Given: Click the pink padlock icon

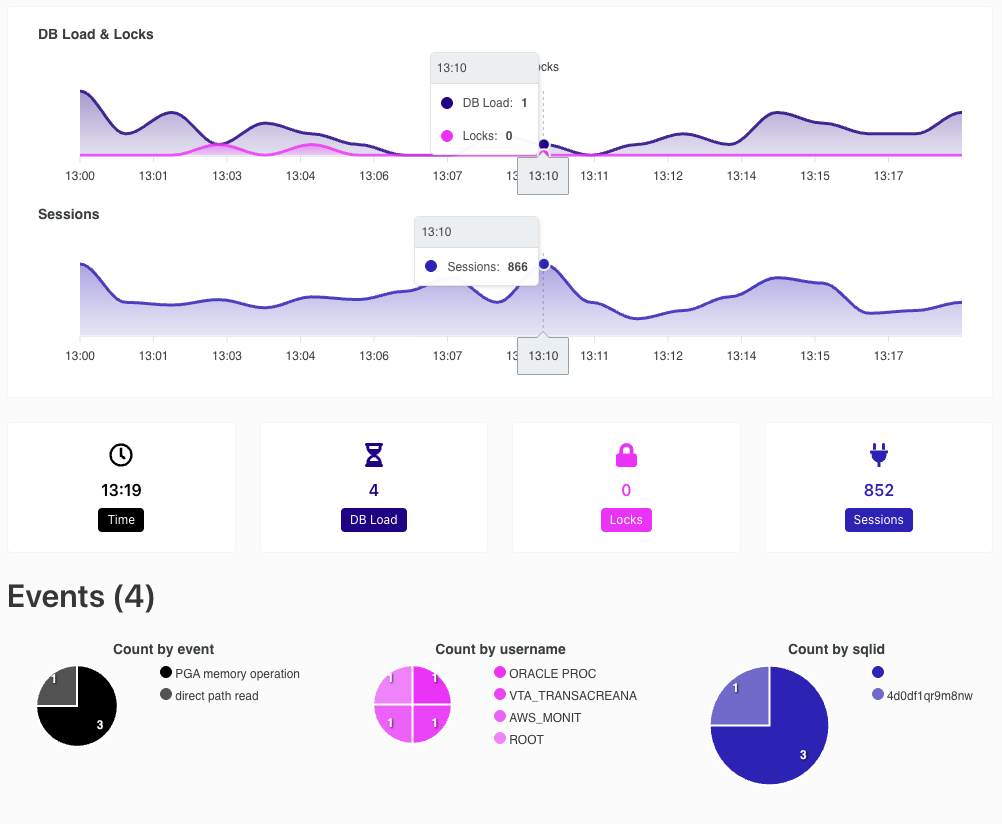Looking at the screenshot, I should pyautogui.click(x=626, y=455).
